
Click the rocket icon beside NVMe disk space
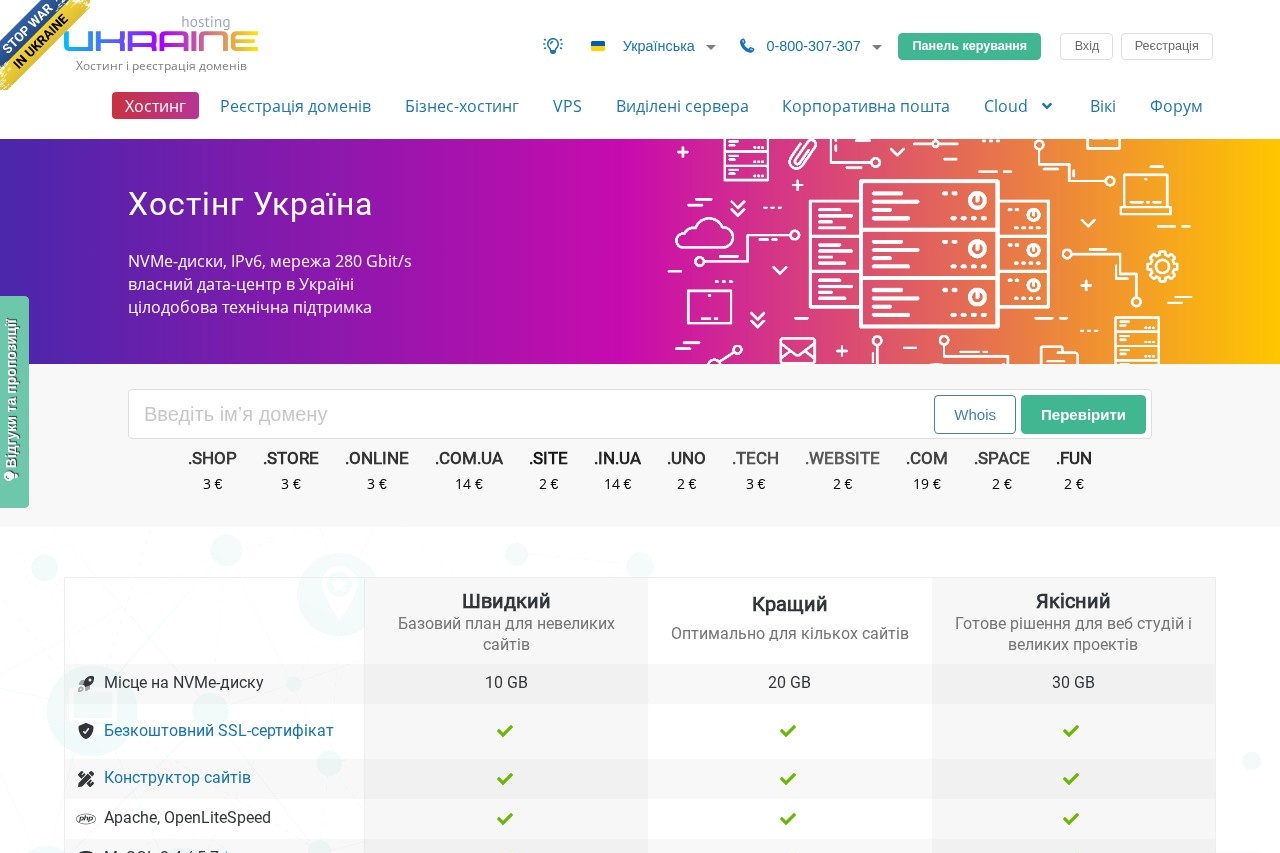click(86, 684)
